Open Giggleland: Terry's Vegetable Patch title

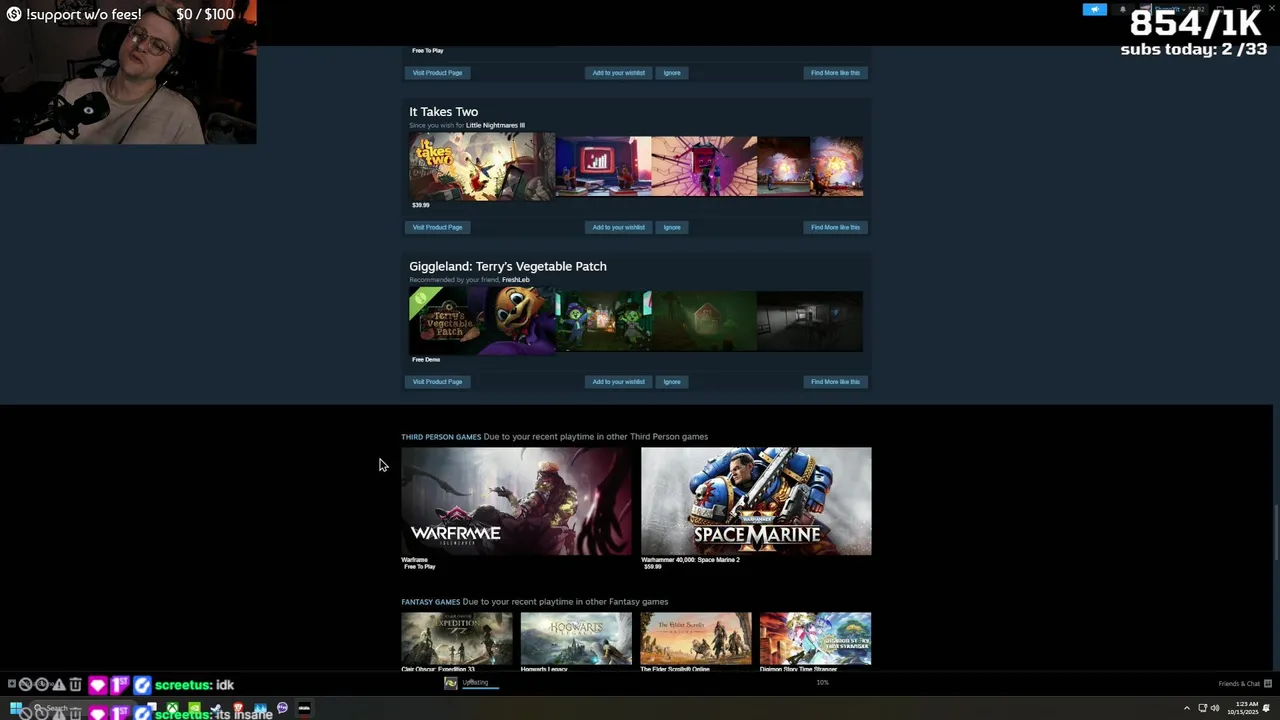[x=507, y=266]
